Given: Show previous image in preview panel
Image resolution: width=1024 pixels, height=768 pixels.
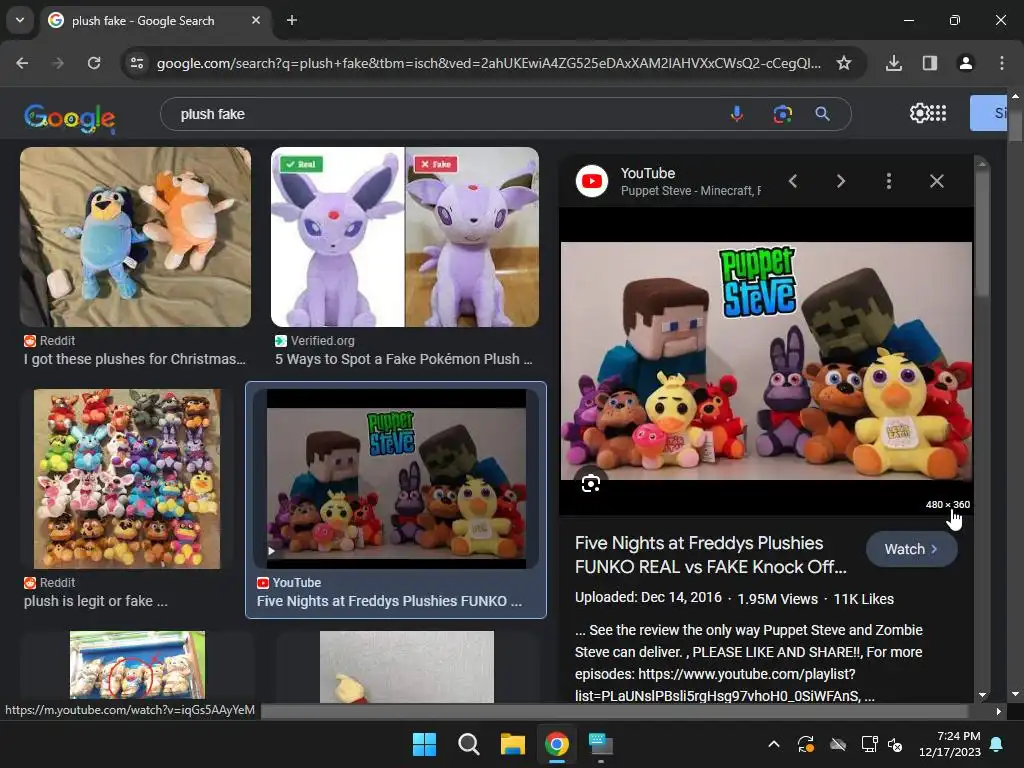Looking at the screenshot, I should [x=793, y=181].
